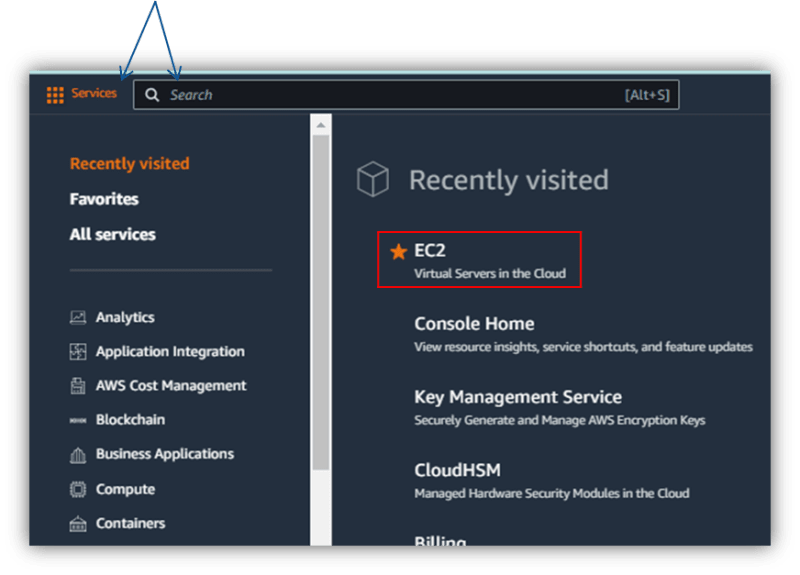Screen dimensions: 800x575
Task: Click the Analytics category icon
Action: (78, 318)
